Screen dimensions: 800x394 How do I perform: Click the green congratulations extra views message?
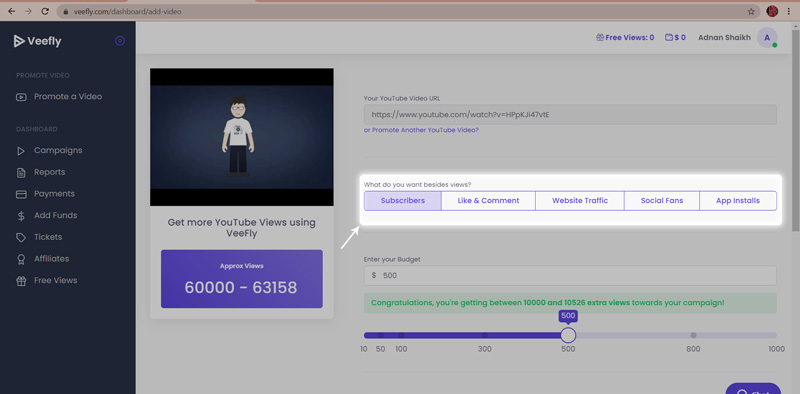point(570,303)
